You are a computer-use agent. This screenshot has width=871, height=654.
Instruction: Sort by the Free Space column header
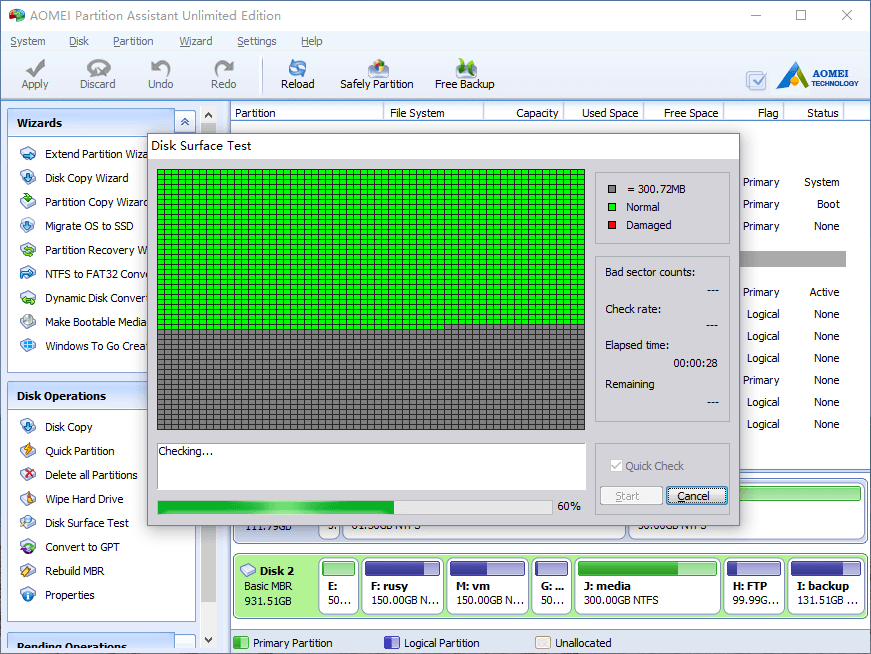coord(684,113)
